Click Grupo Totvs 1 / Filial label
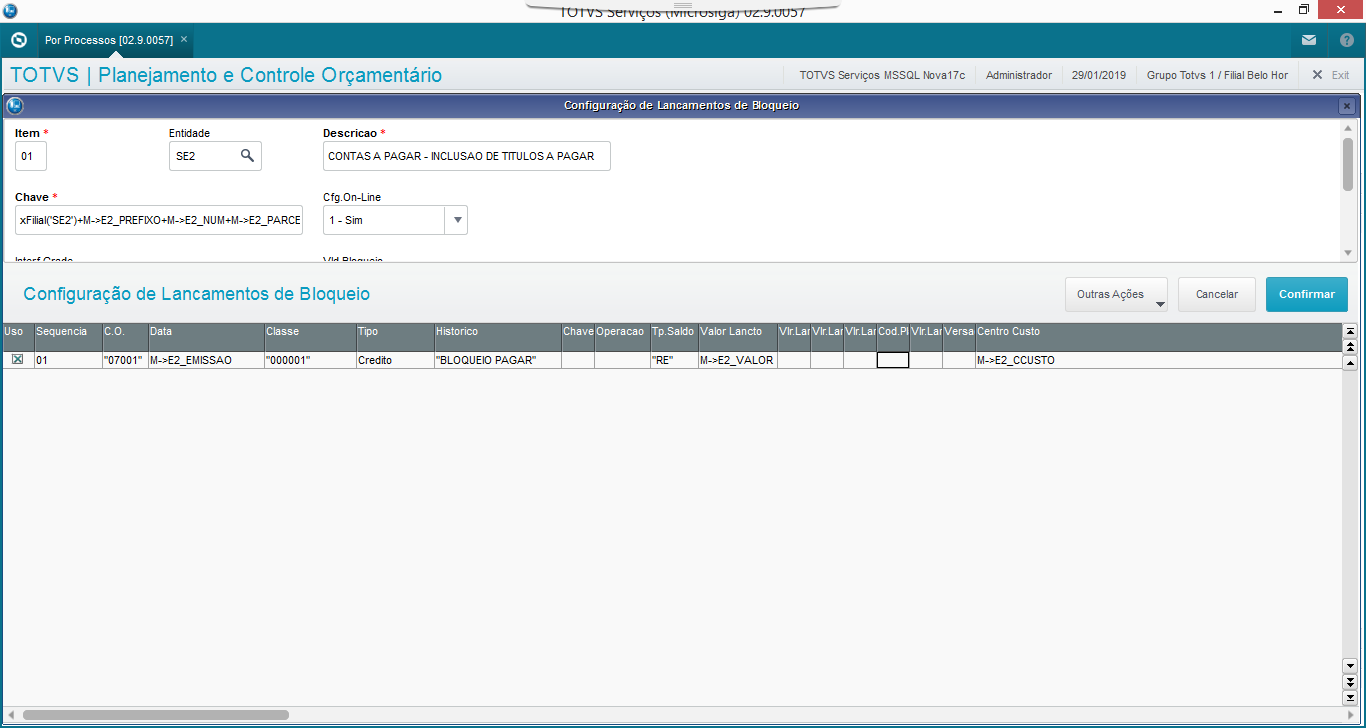The width and height of the screenshot is (1366, 728). click(1217, 75)
